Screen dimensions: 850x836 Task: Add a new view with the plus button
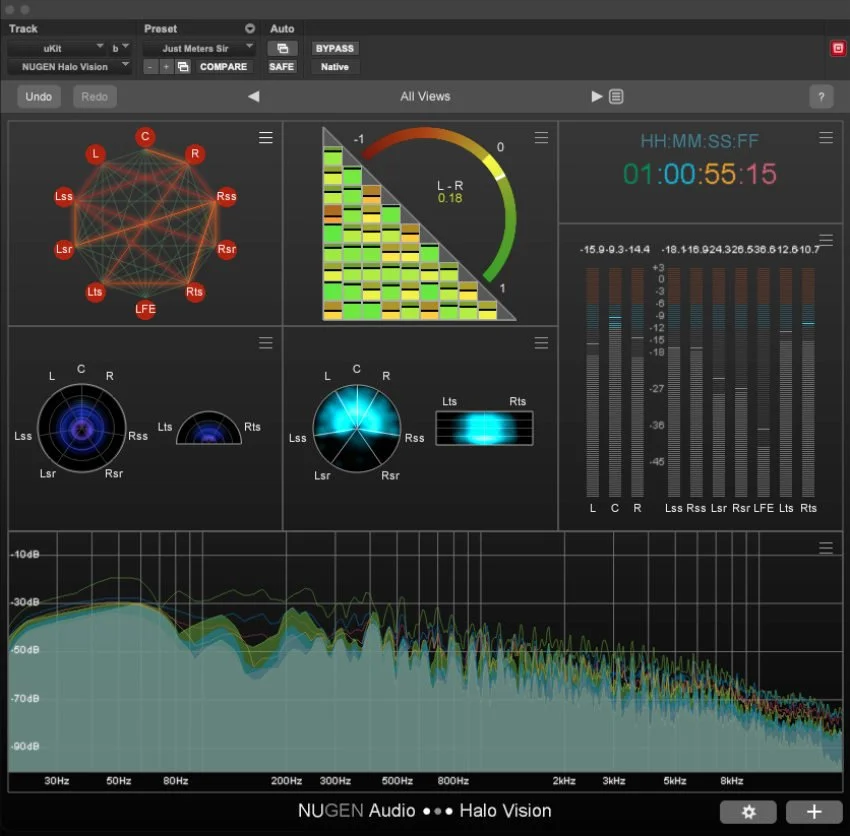(x=814, y=812)
